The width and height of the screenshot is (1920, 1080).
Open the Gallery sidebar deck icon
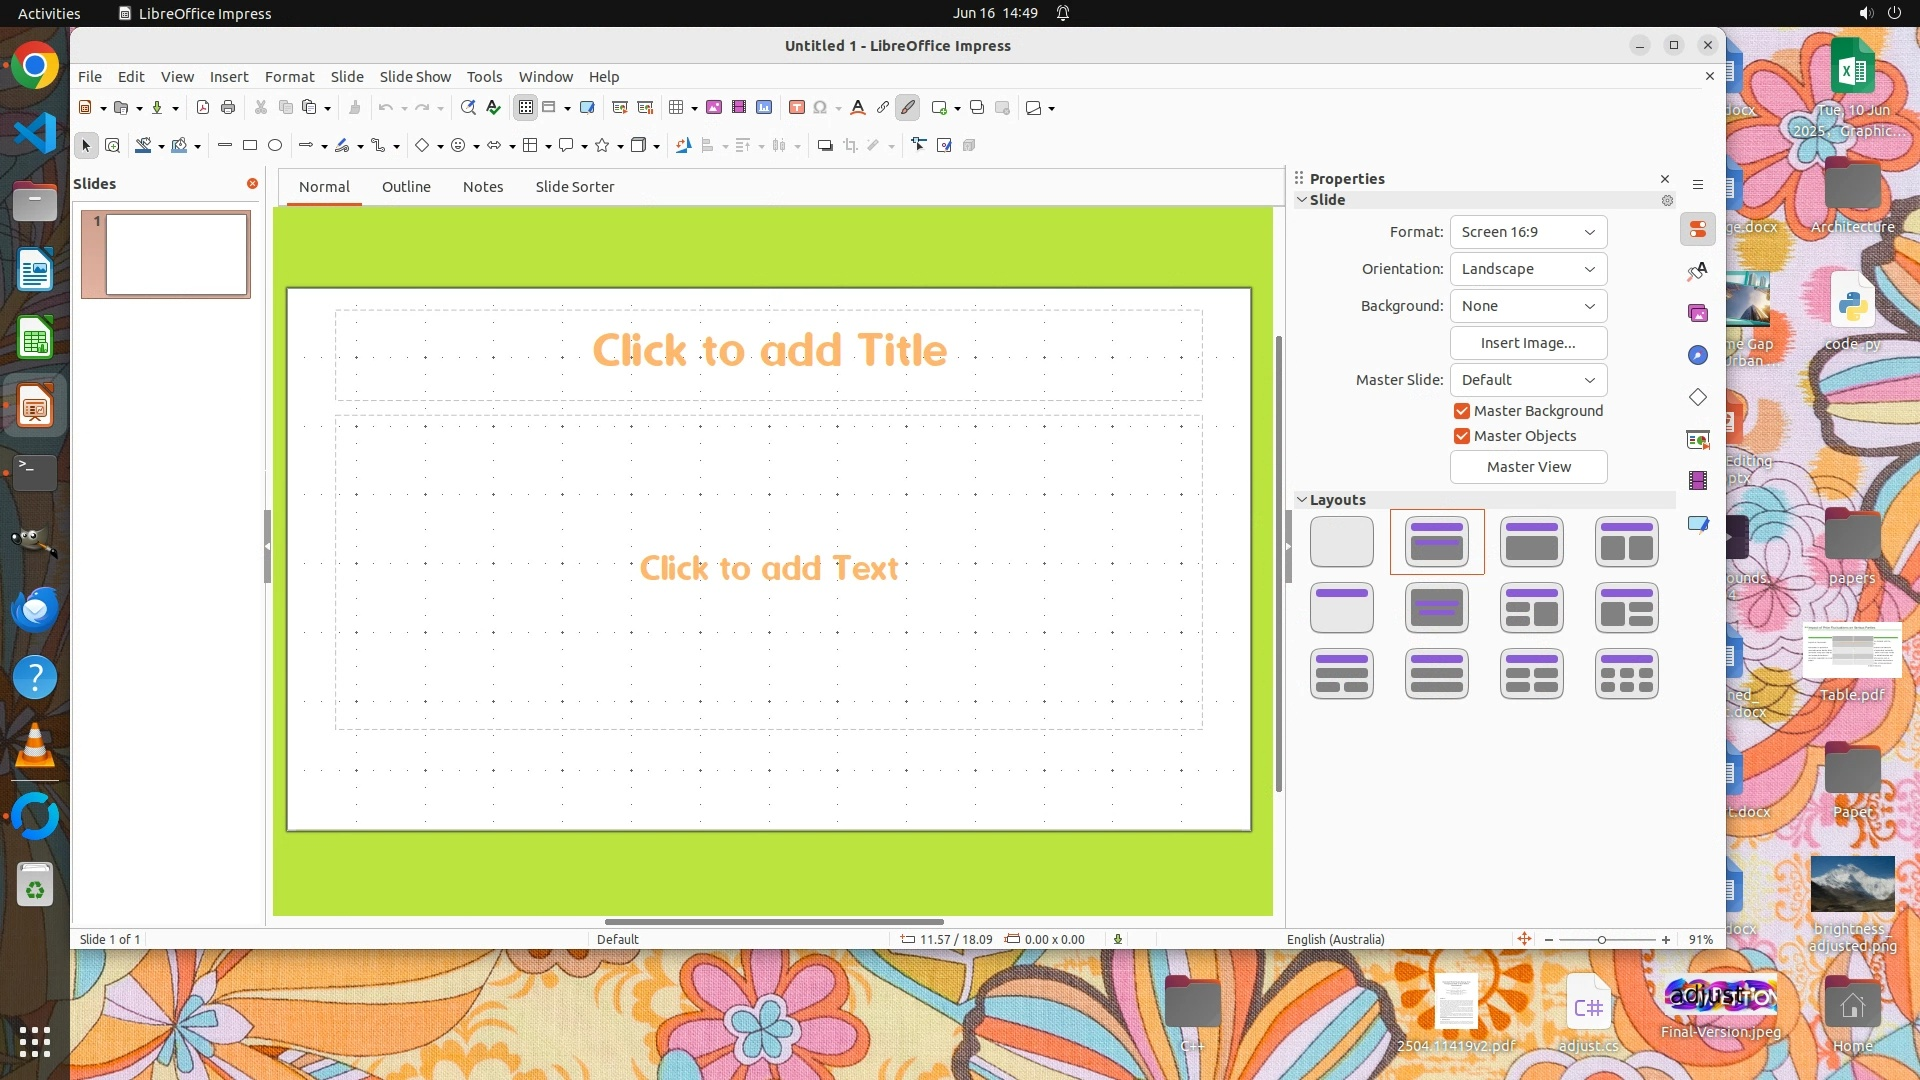pos(1698,314)
